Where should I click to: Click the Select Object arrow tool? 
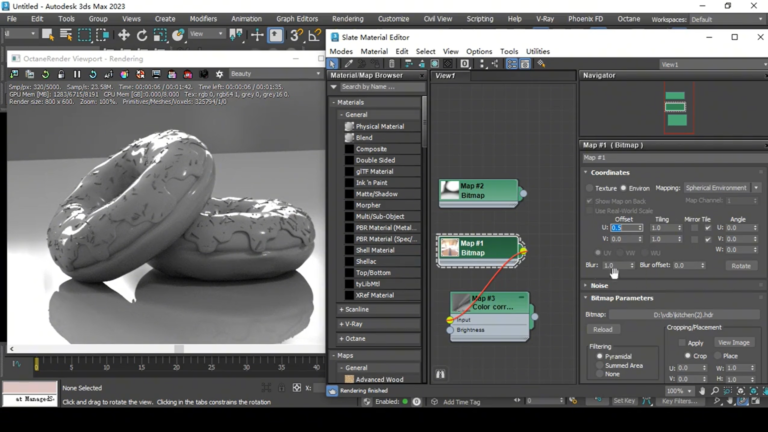[x=48, y=35]
